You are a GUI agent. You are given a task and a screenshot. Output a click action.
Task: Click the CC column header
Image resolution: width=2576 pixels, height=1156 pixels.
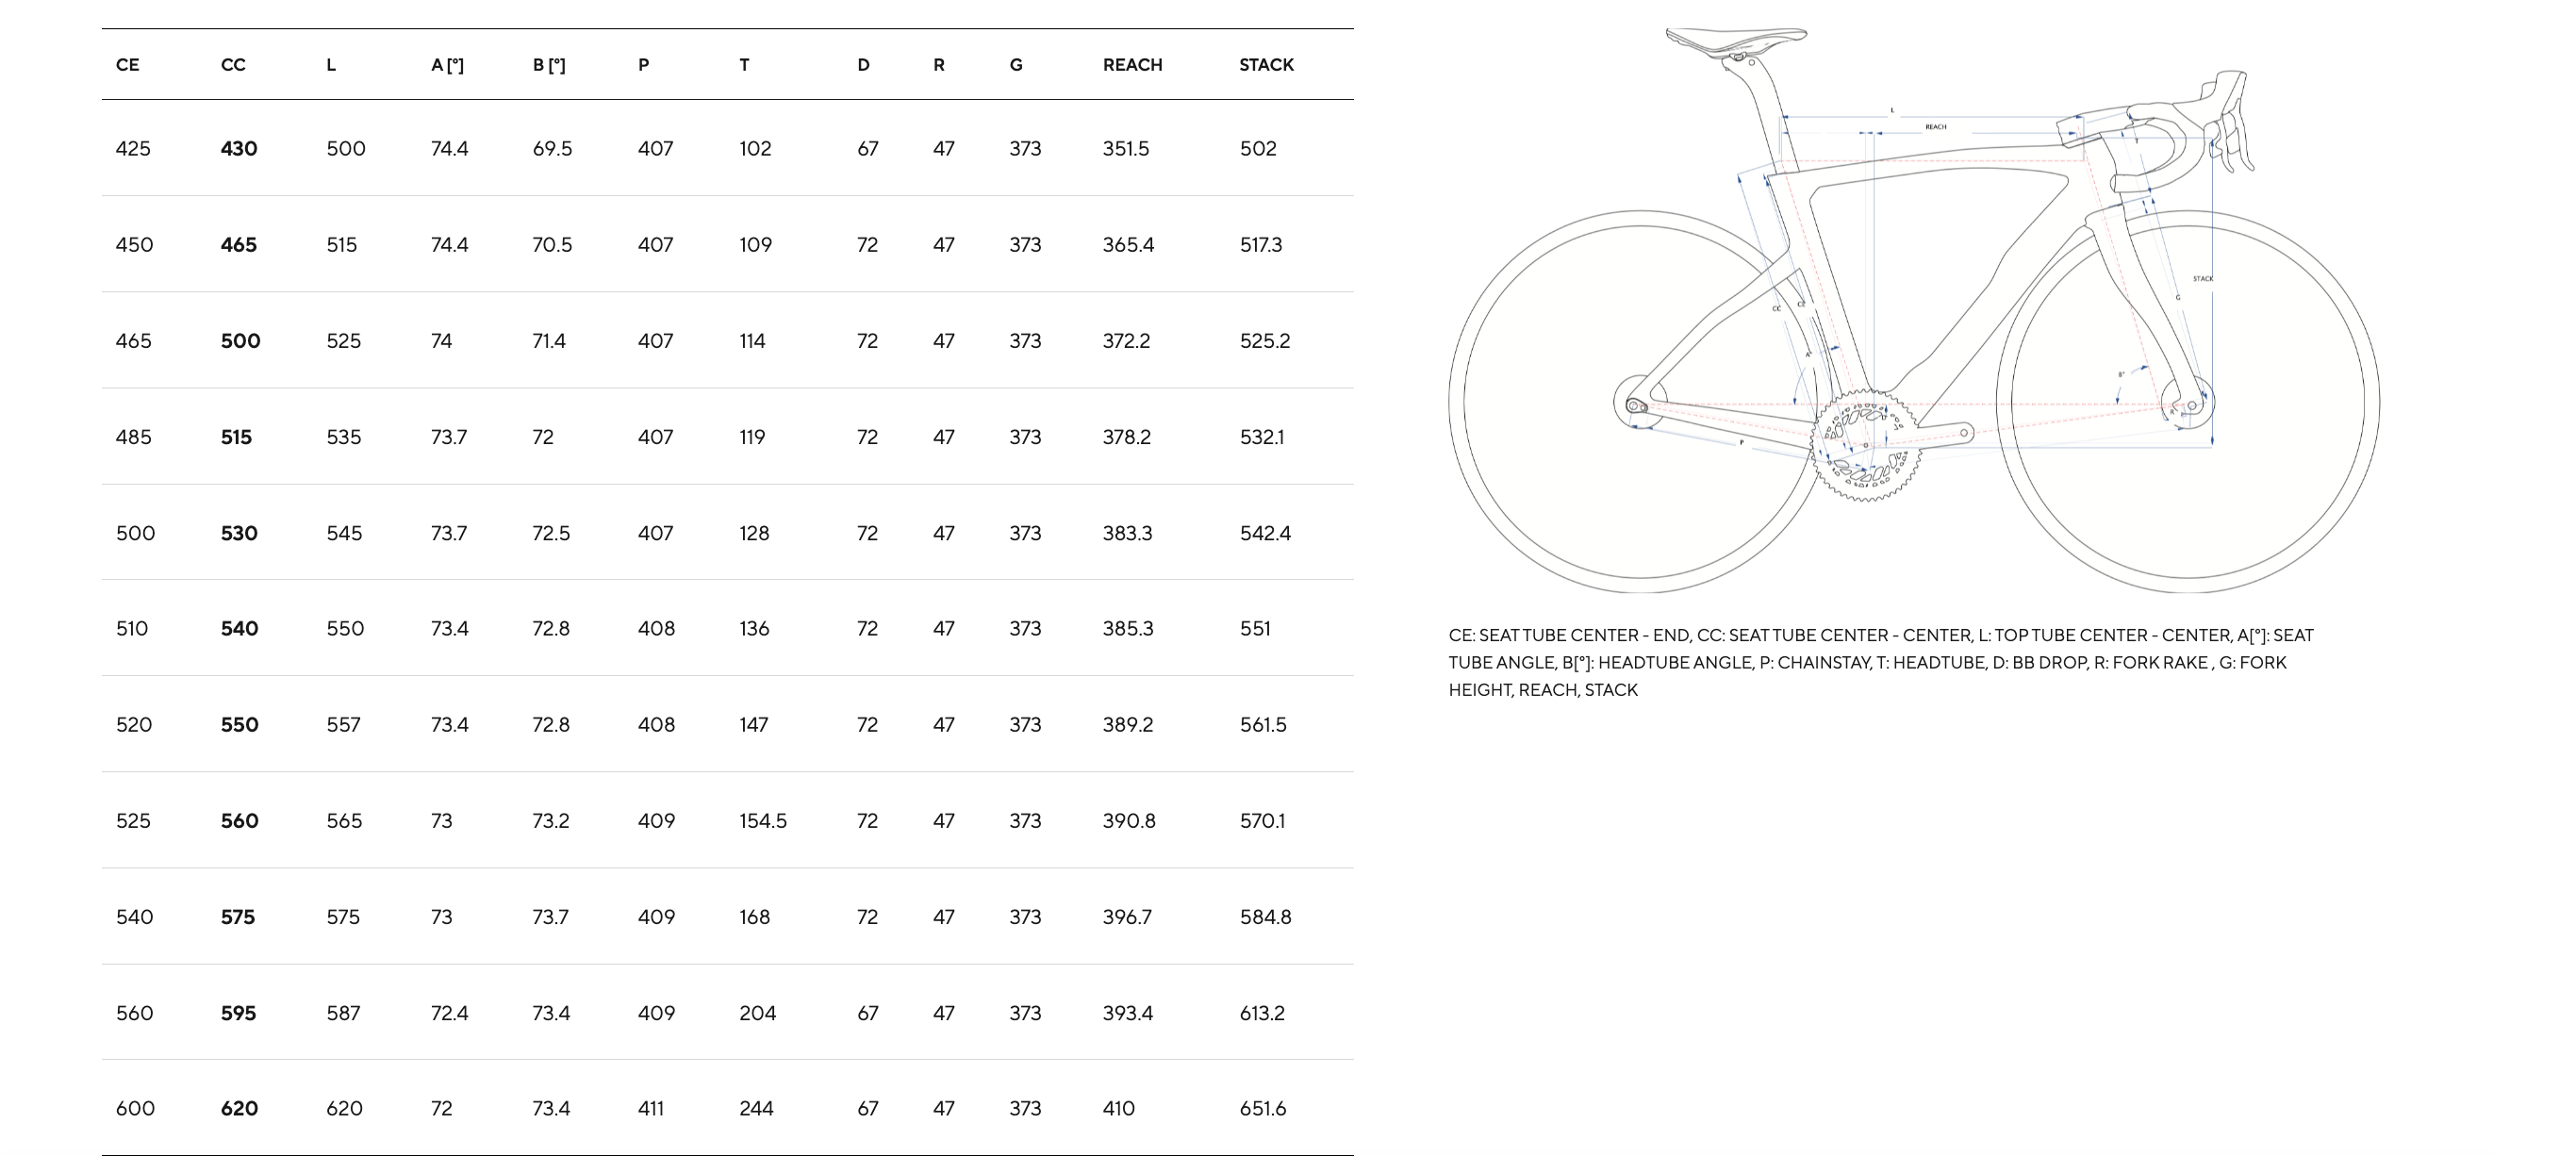[x=233, y=65]
